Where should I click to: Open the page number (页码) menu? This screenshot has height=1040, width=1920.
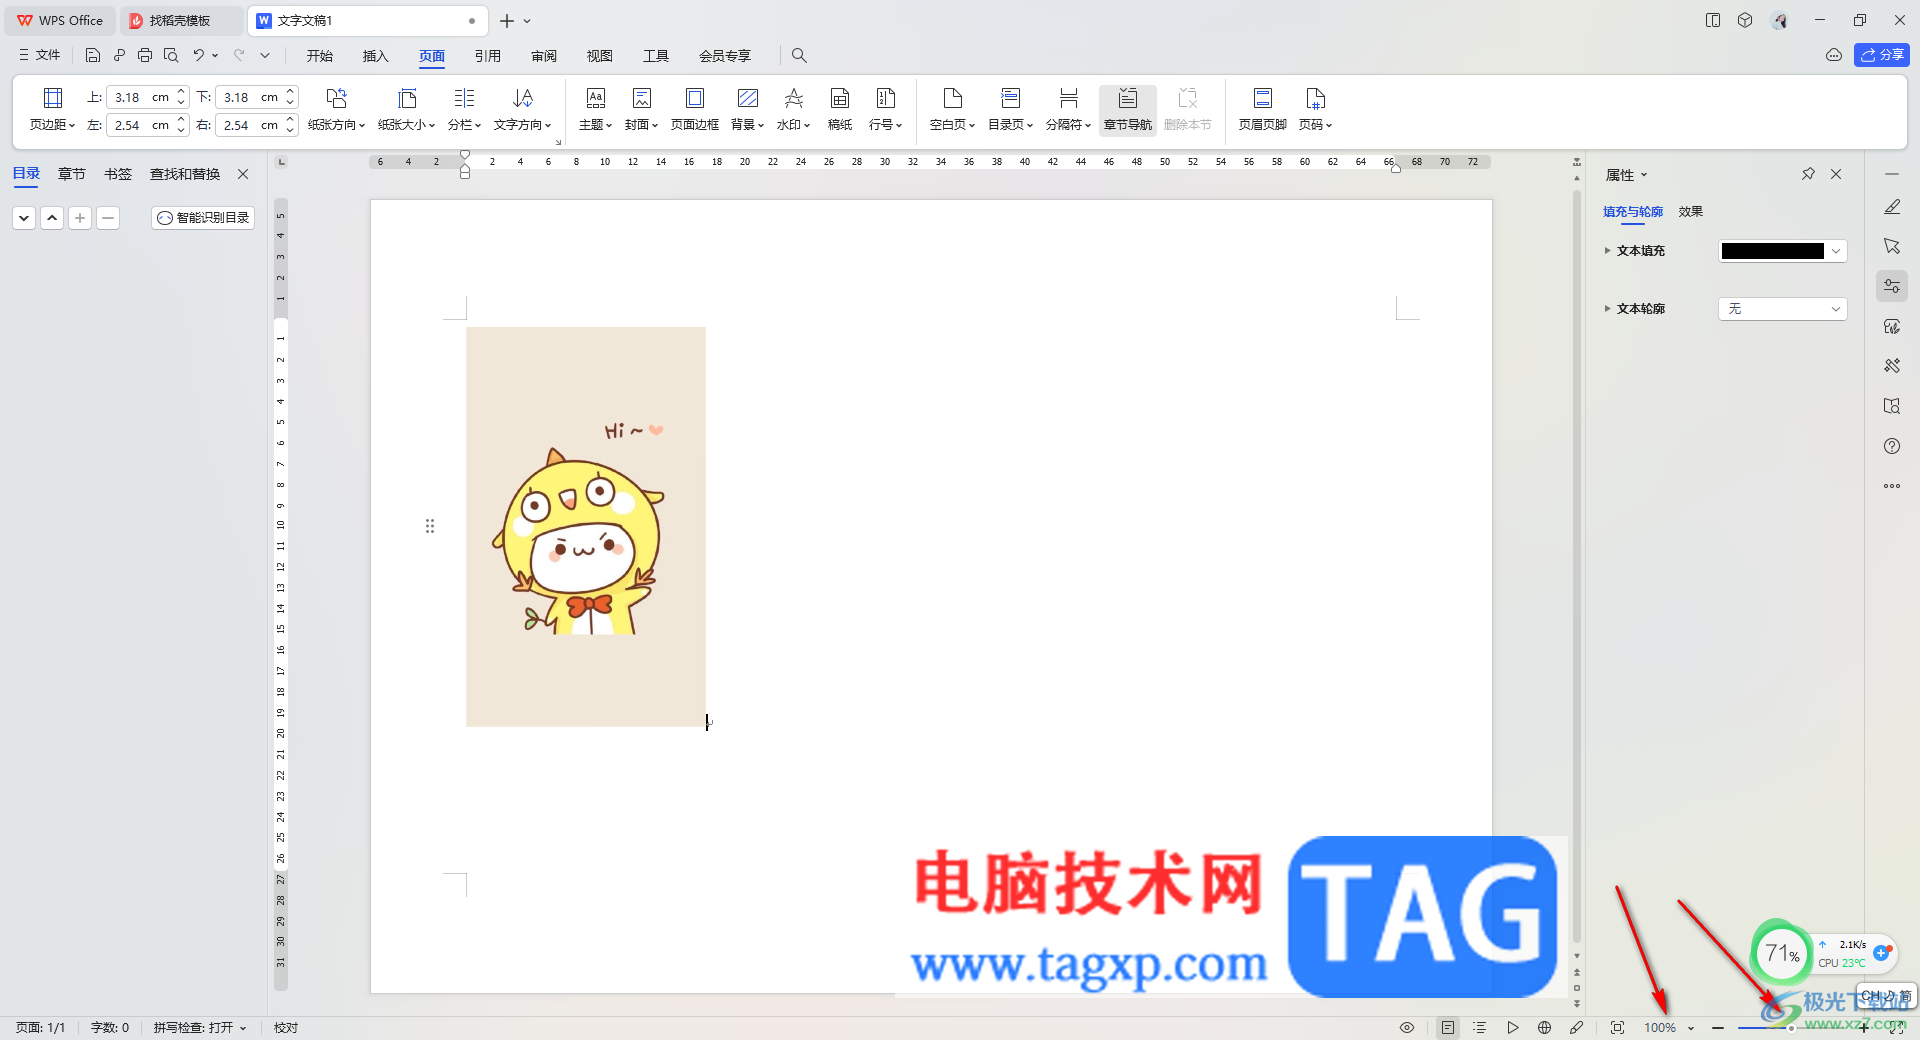click(x=1315, y=109)
